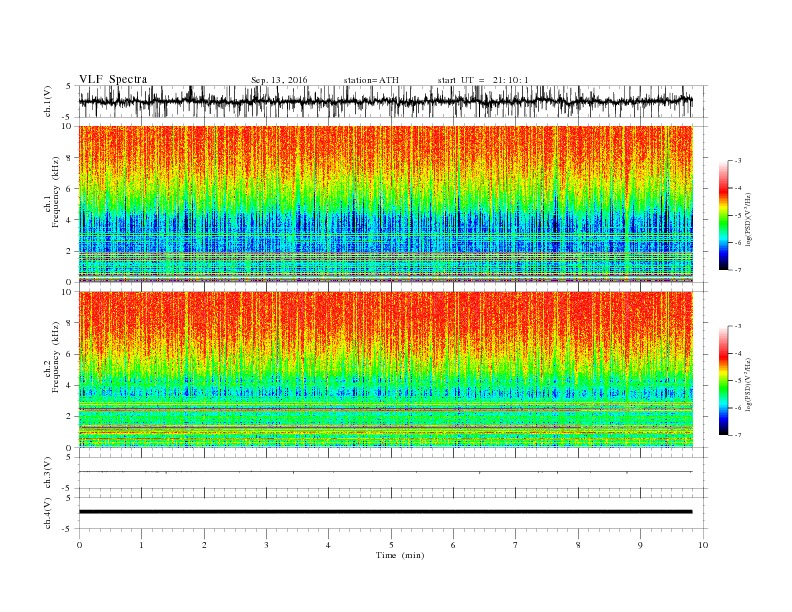Click the 2 minute time axis tick label
Screen dimensions: 792x612
tap(204, 545)
